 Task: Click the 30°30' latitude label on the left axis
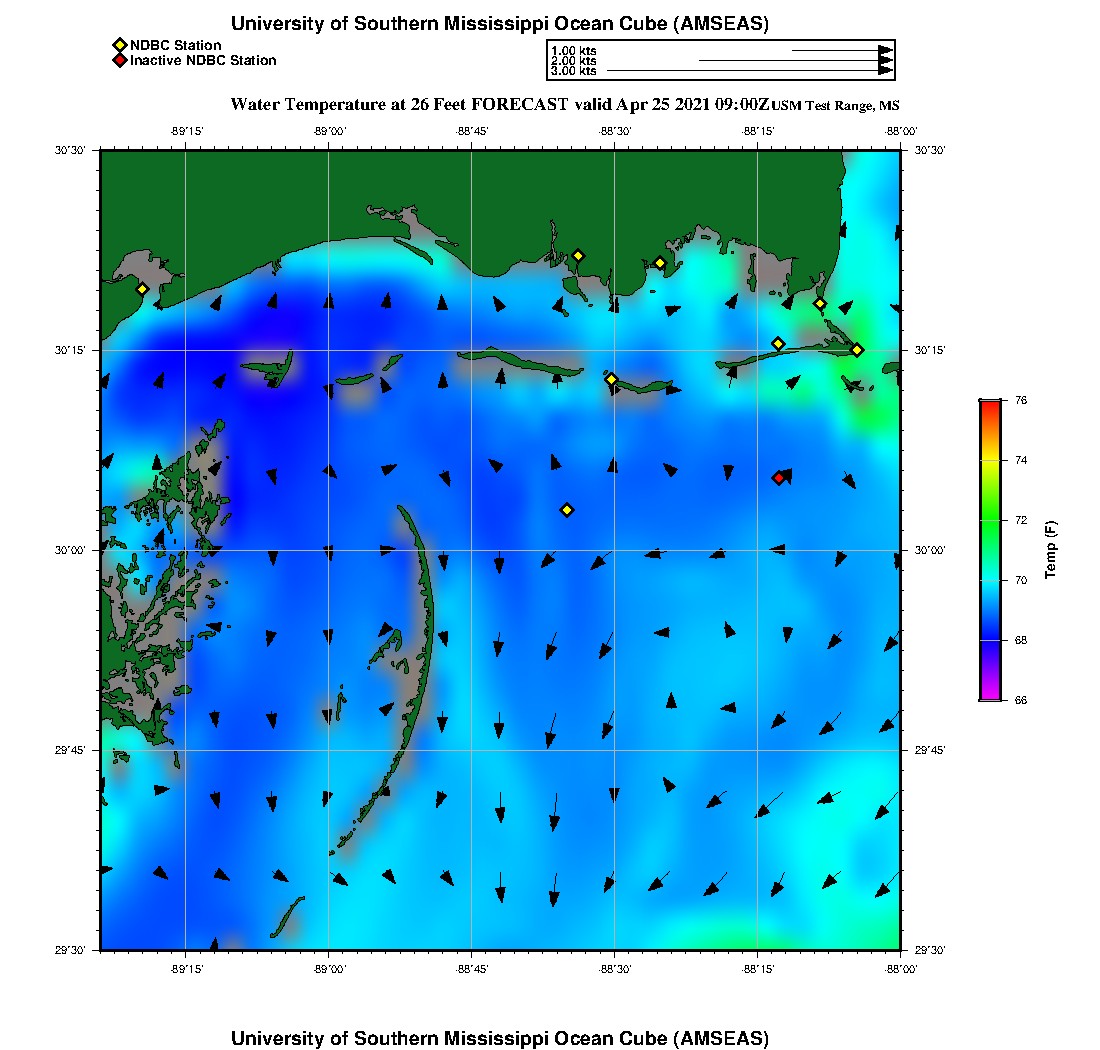coord(69,150)
